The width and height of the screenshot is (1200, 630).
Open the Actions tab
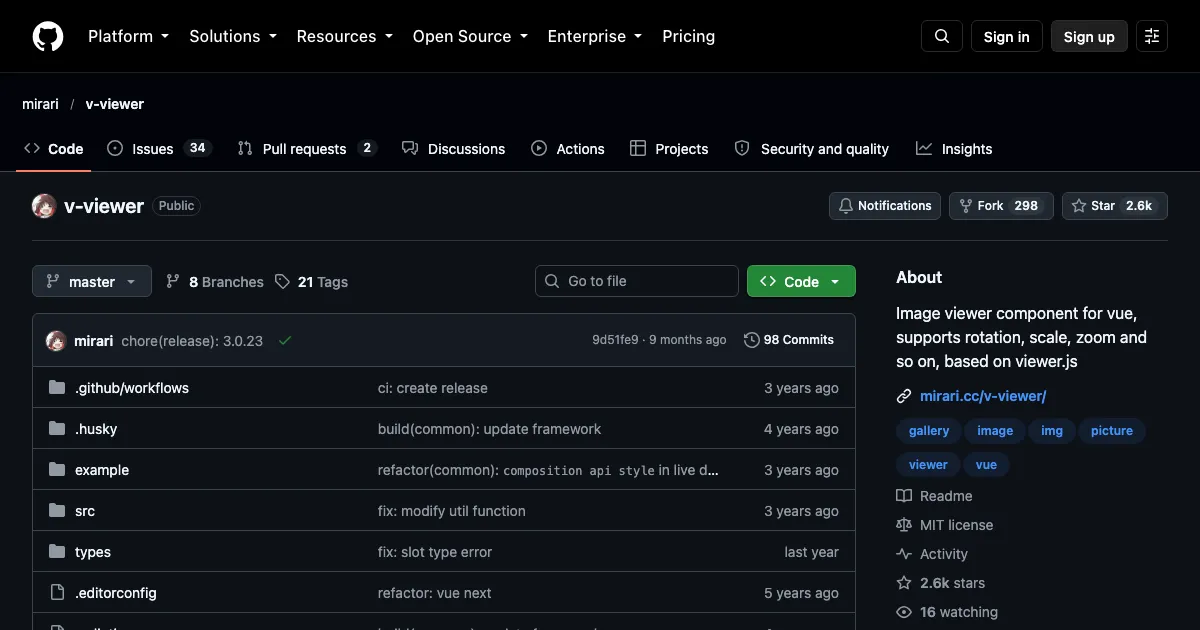point(568,149)
